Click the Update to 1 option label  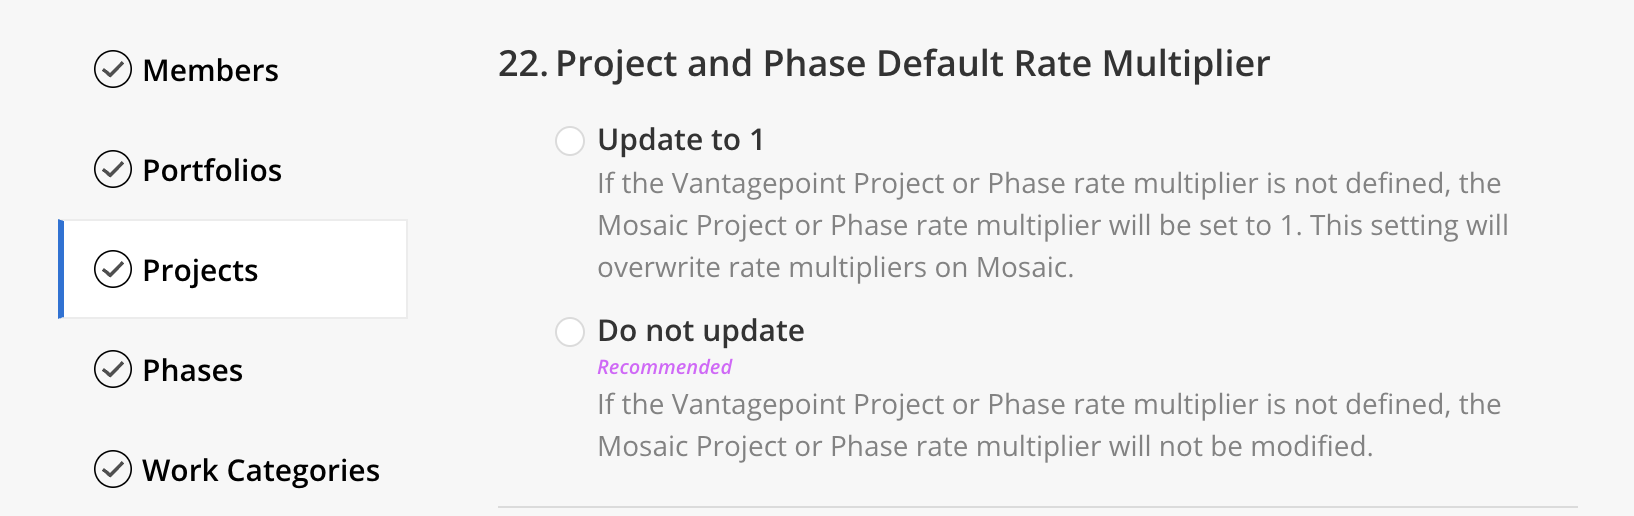(x=681, y=140)
